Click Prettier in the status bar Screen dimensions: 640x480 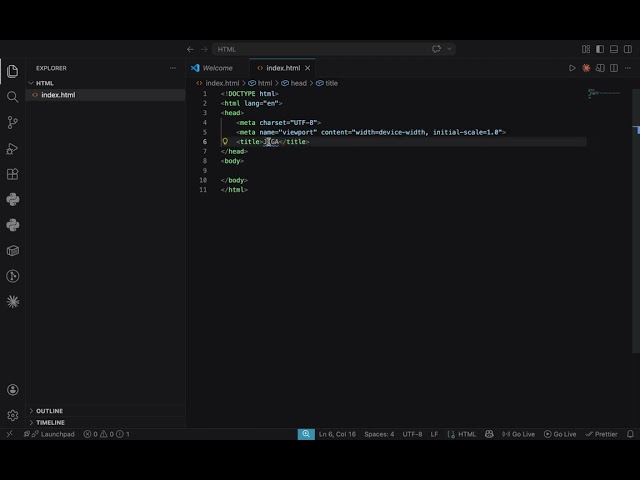pos(601,434)
